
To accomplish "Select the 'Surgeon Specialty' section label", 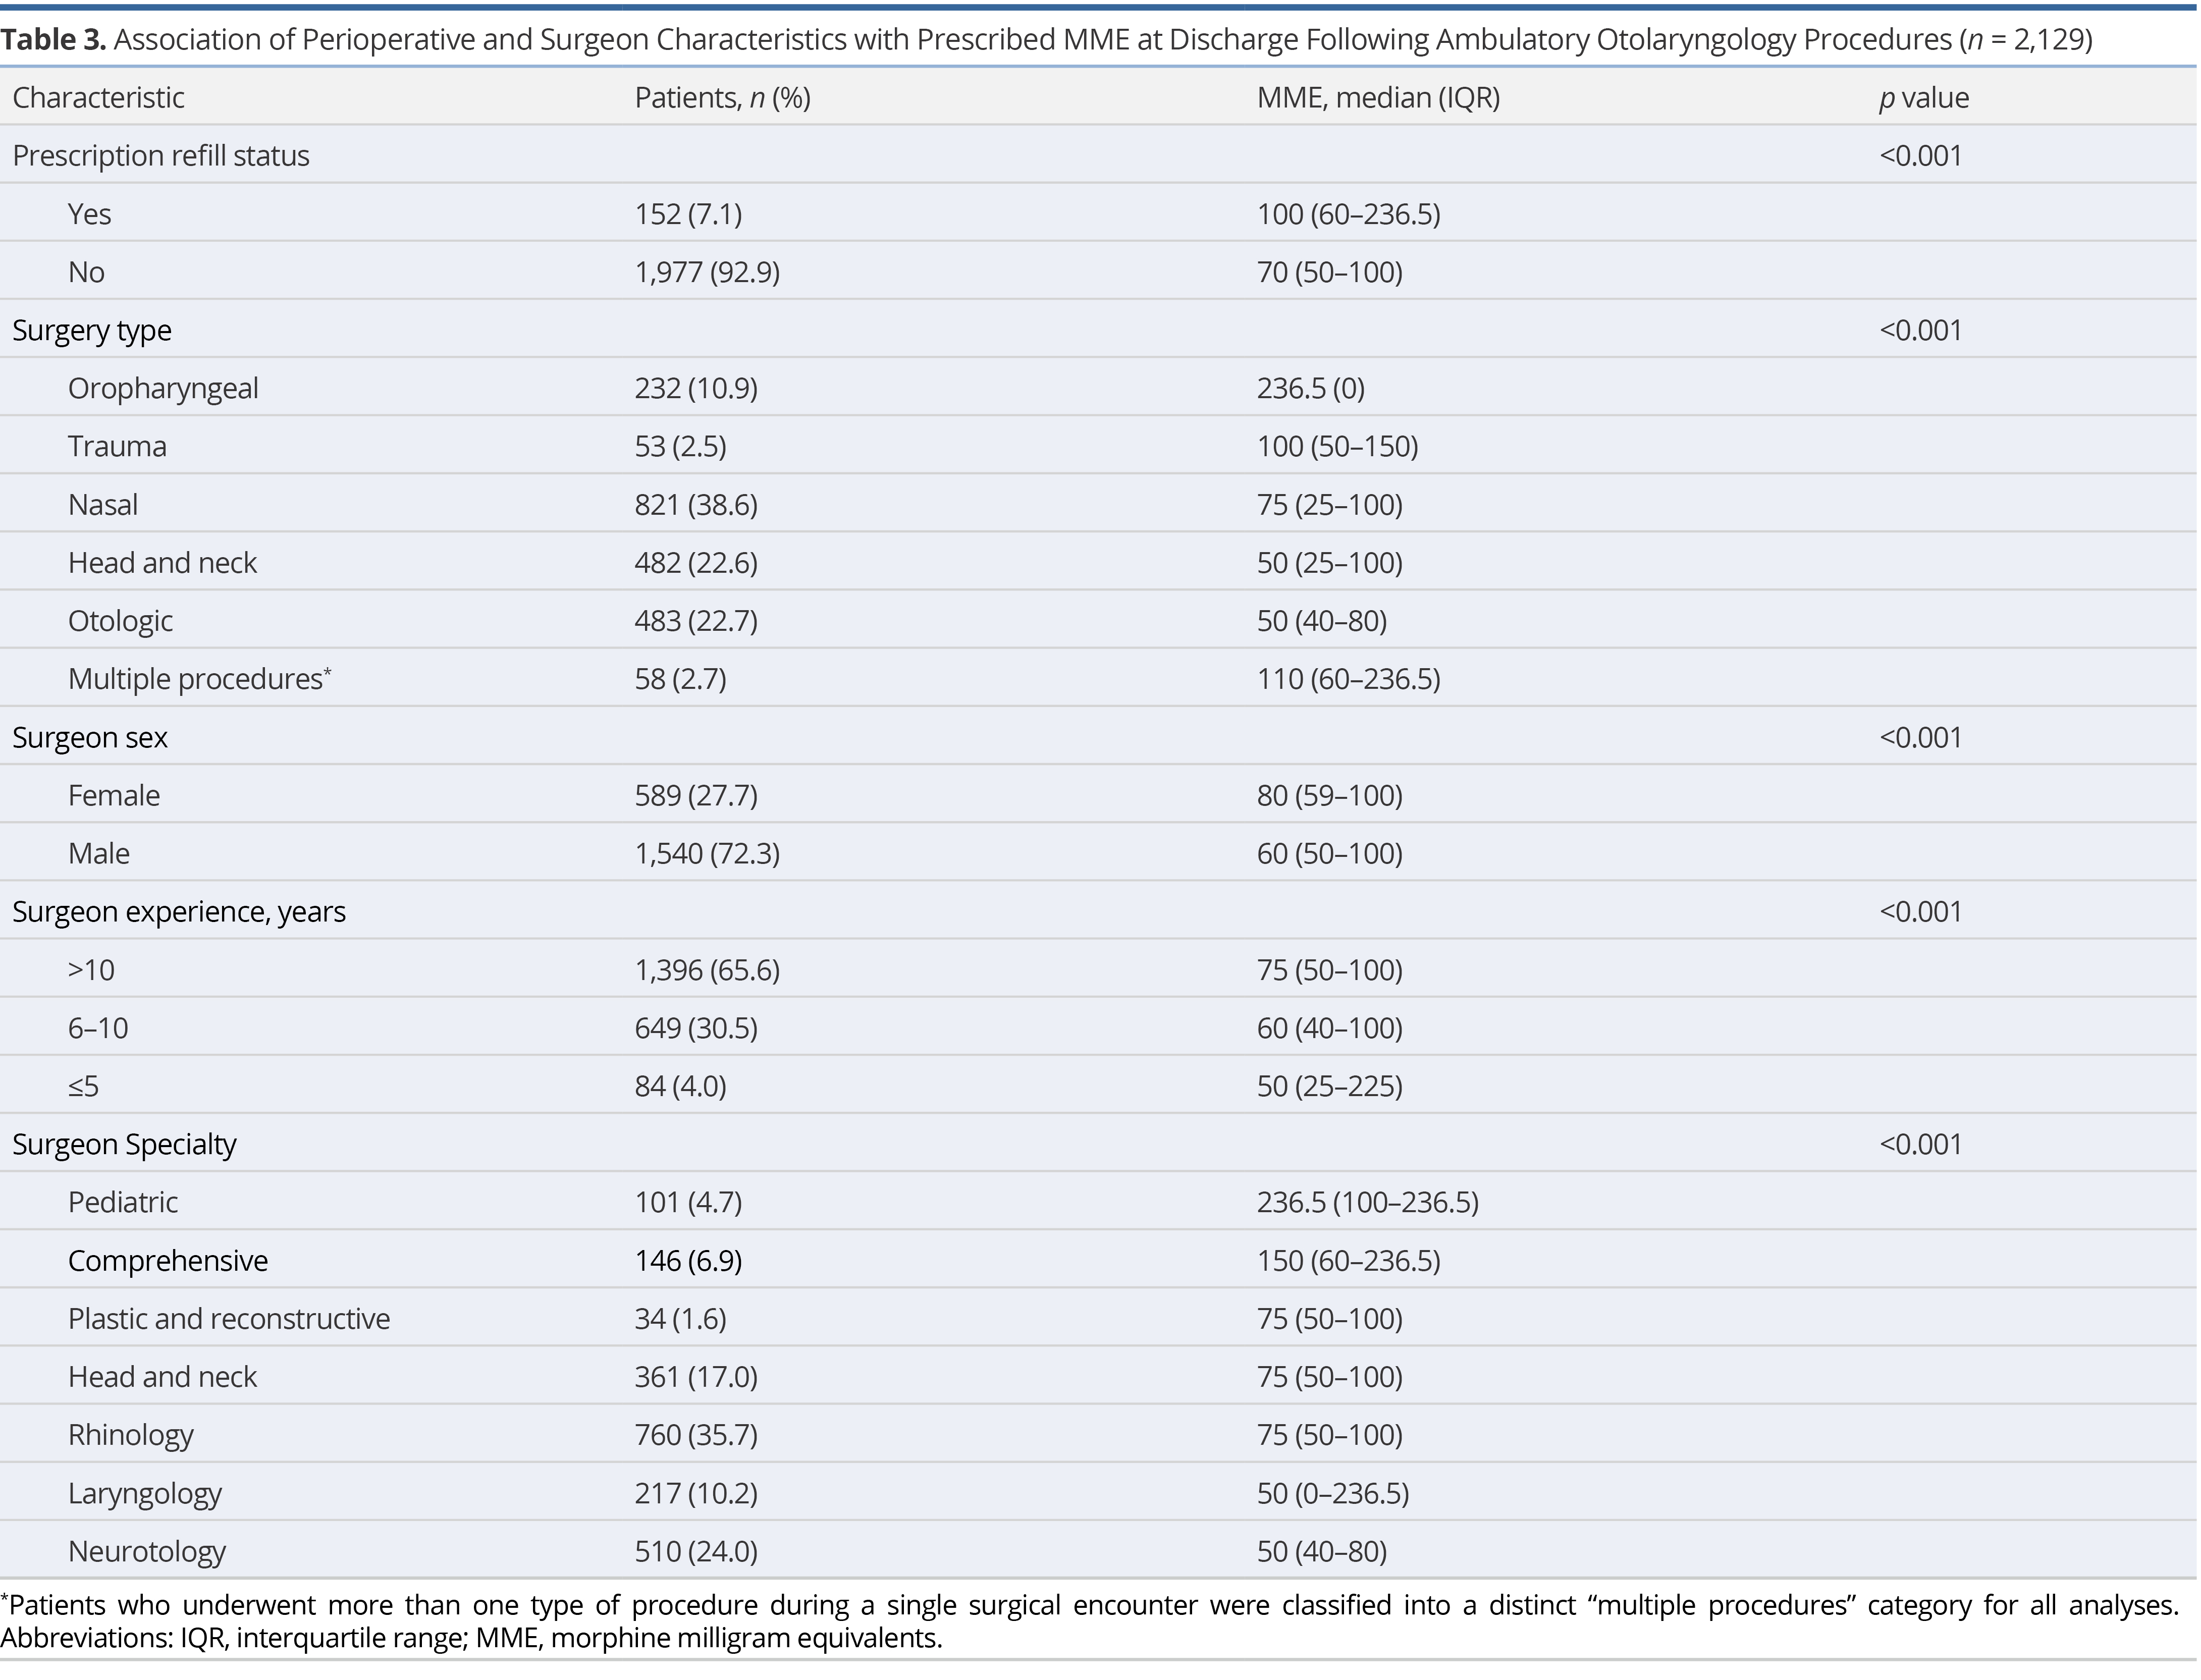I will tap(124, 1145).
